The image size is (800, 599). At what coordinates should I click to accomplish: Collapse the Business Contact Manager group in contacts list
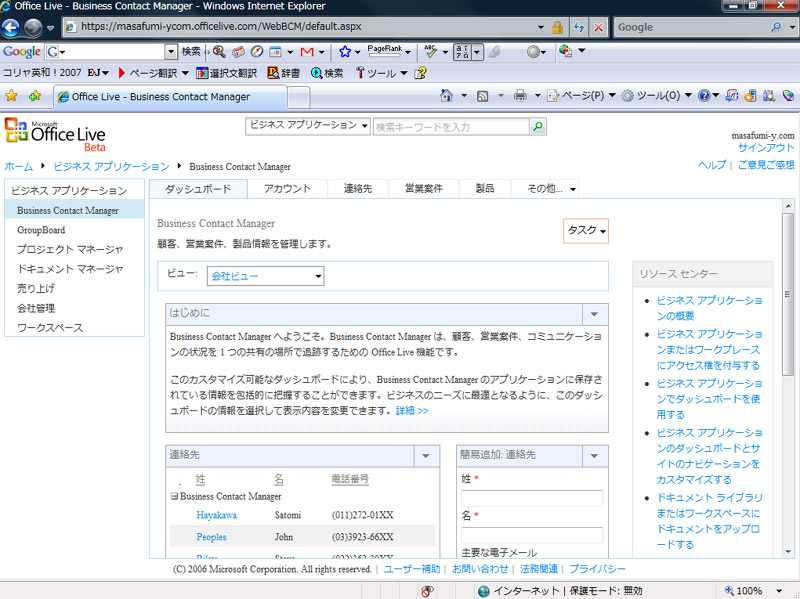click(174, 496)
